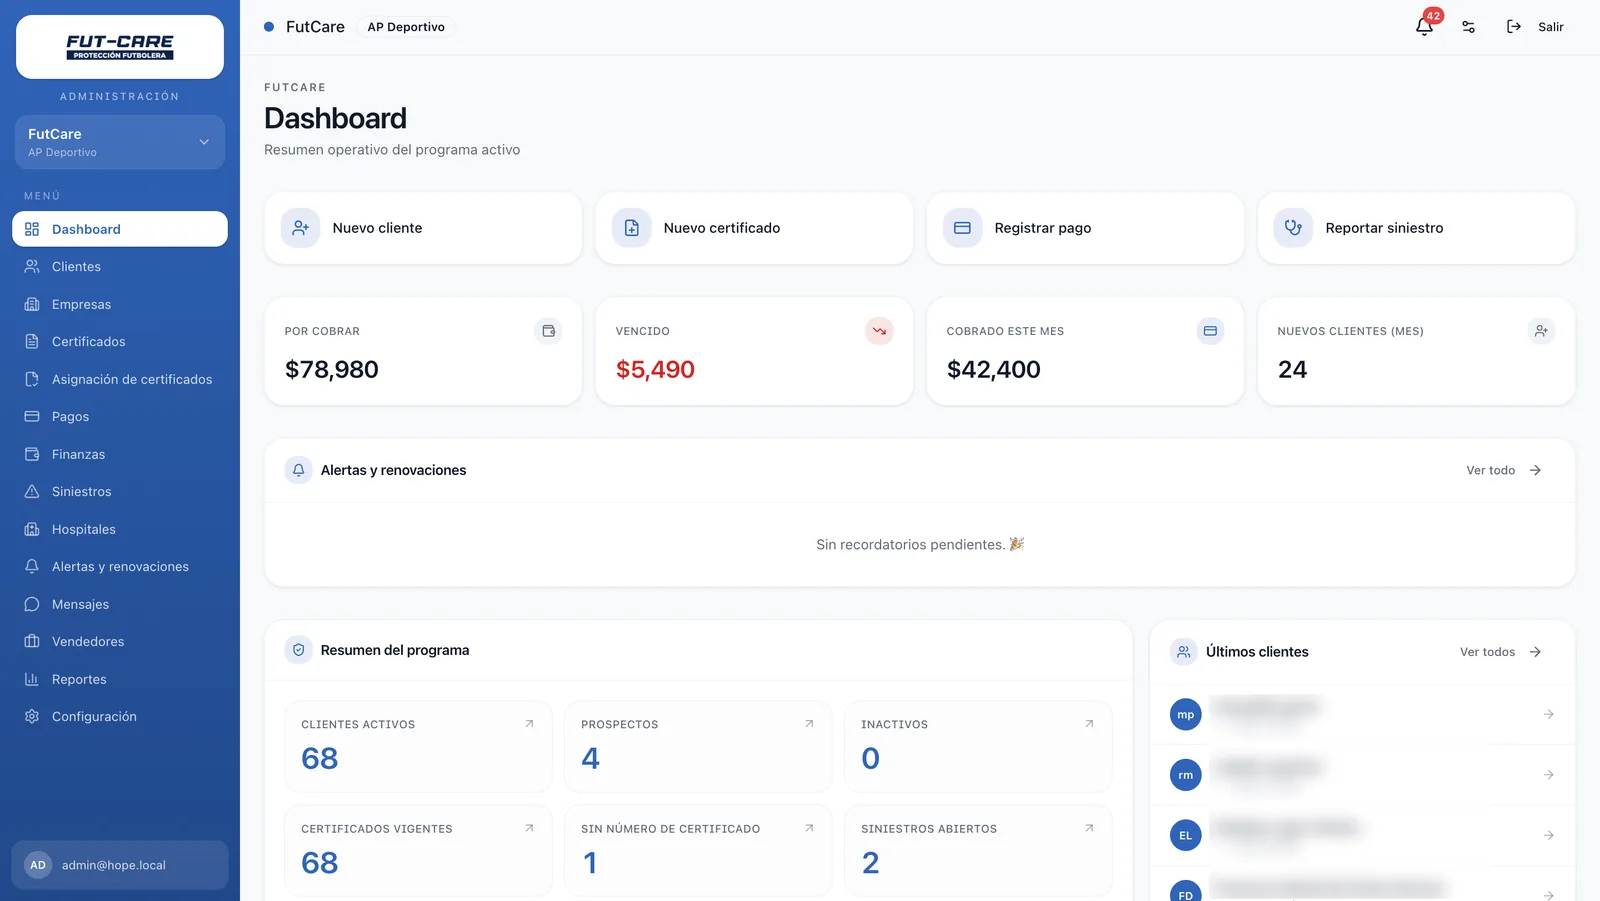The image size is (1600, 901).
Task: Click the Registrar pago quick action
Action: (1085, 228)
